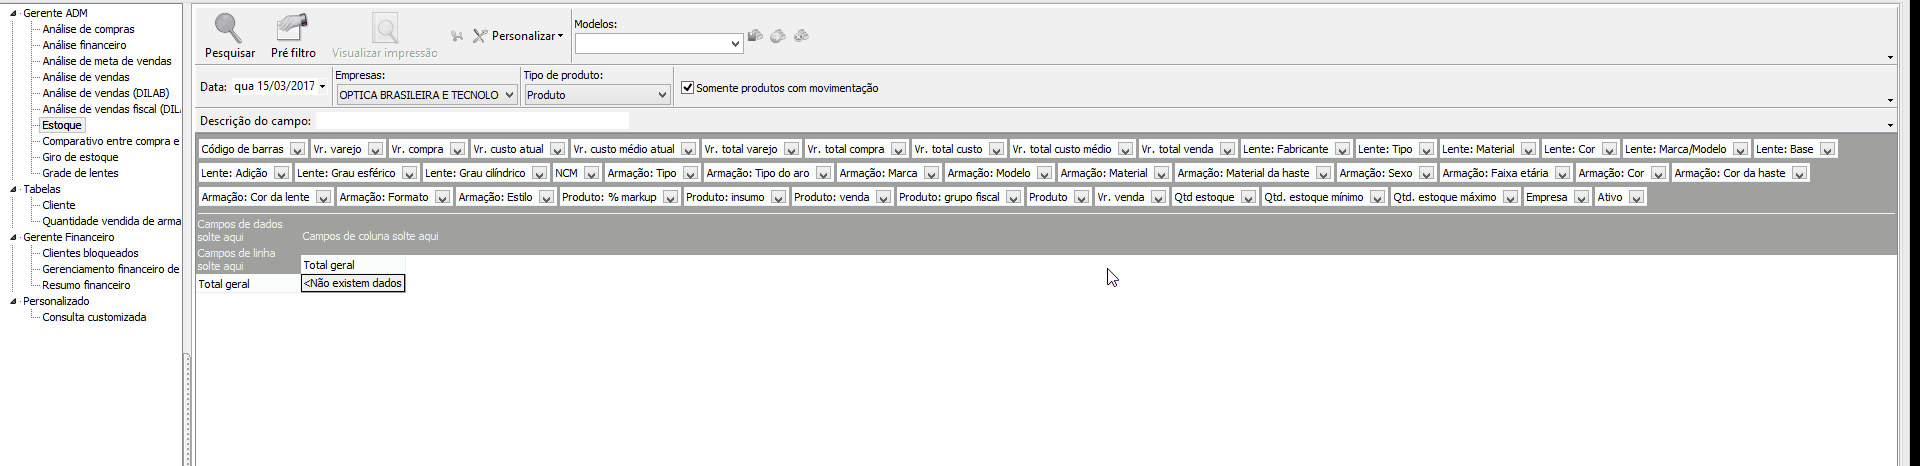Click the last icon right of Modelos dropdown
Viewport: 1920px width, 466px height.
(x=801, y=36)
